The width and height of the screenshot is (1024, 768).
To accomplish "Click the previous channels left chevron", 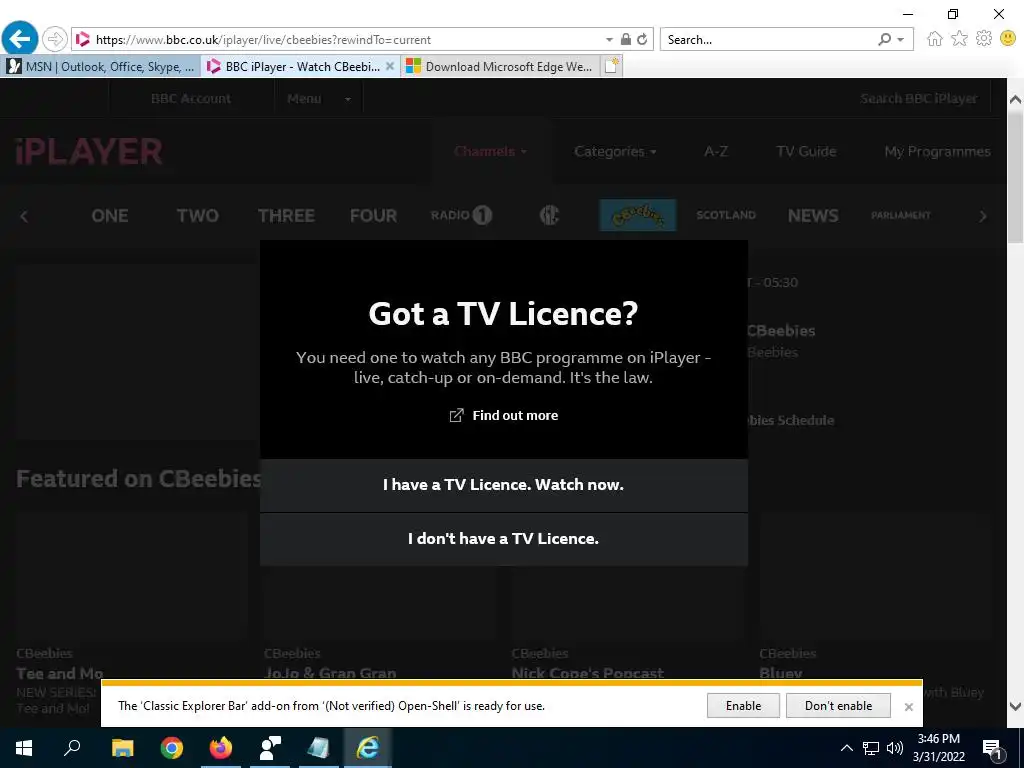I will 24,216.
